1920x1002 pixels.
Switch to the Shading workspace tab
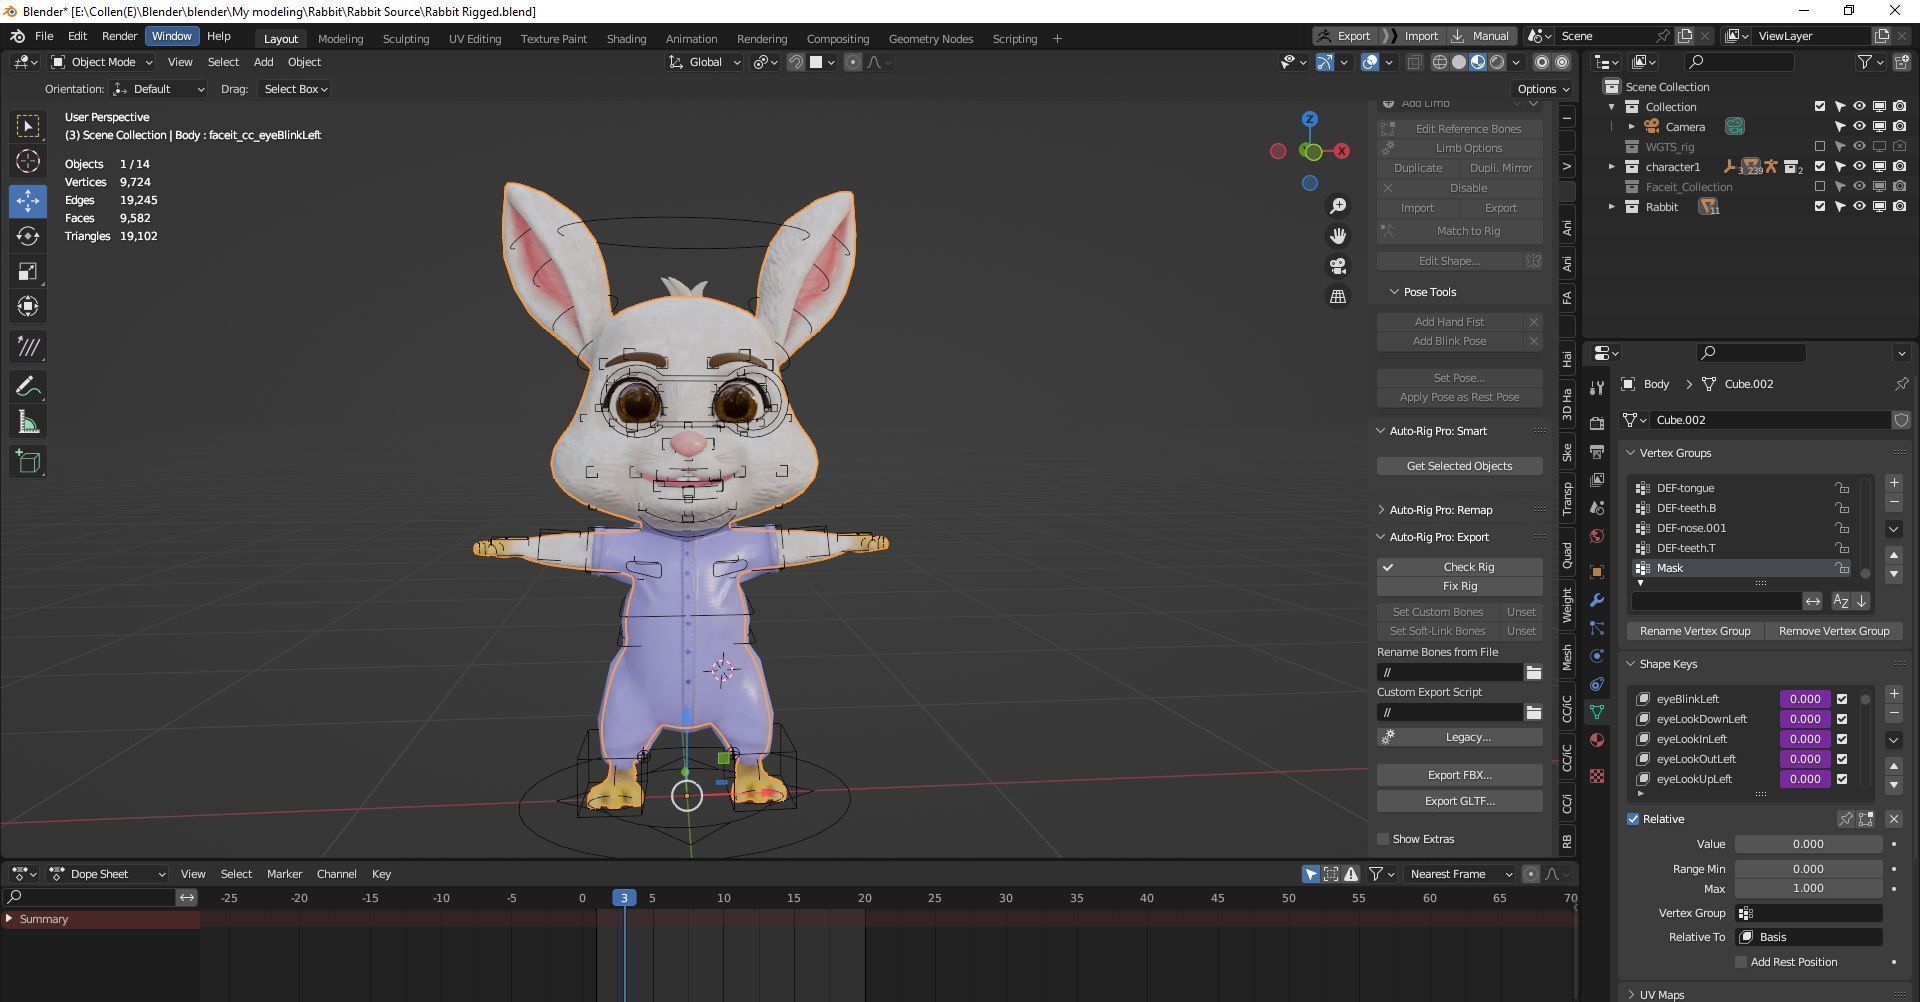click(x=626, y=39)
